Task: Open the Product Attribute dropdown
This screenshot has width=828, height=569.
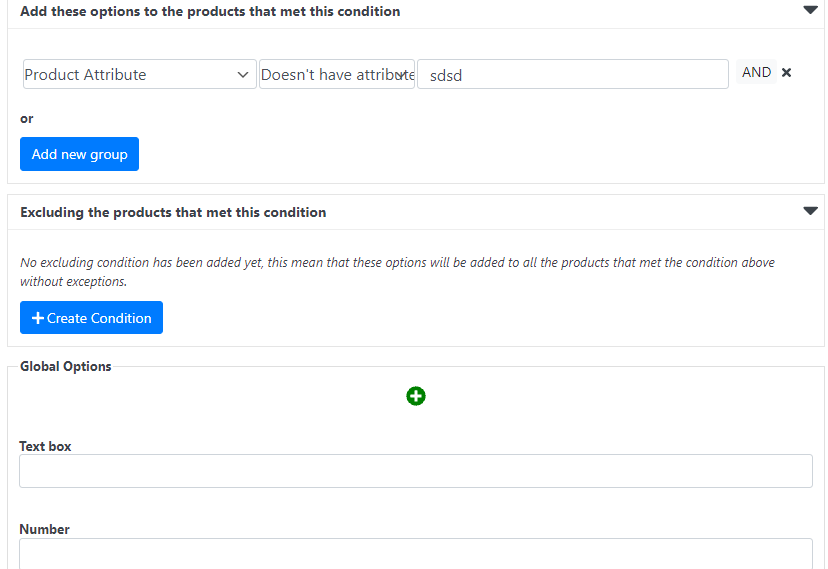Action: tap(139, 74)
